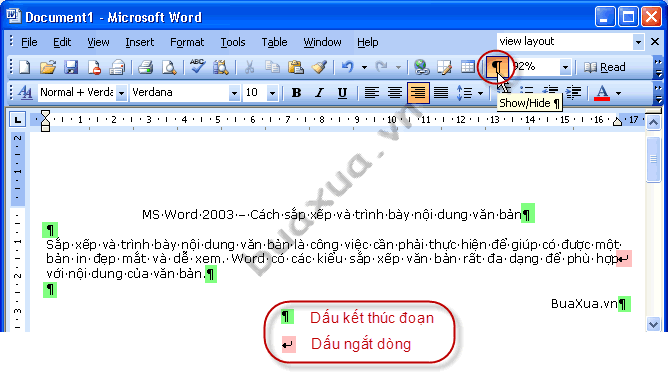The image size is (668, 372).
Task: Click the tab selector L icon on ruler
Action: coord(17,120)
